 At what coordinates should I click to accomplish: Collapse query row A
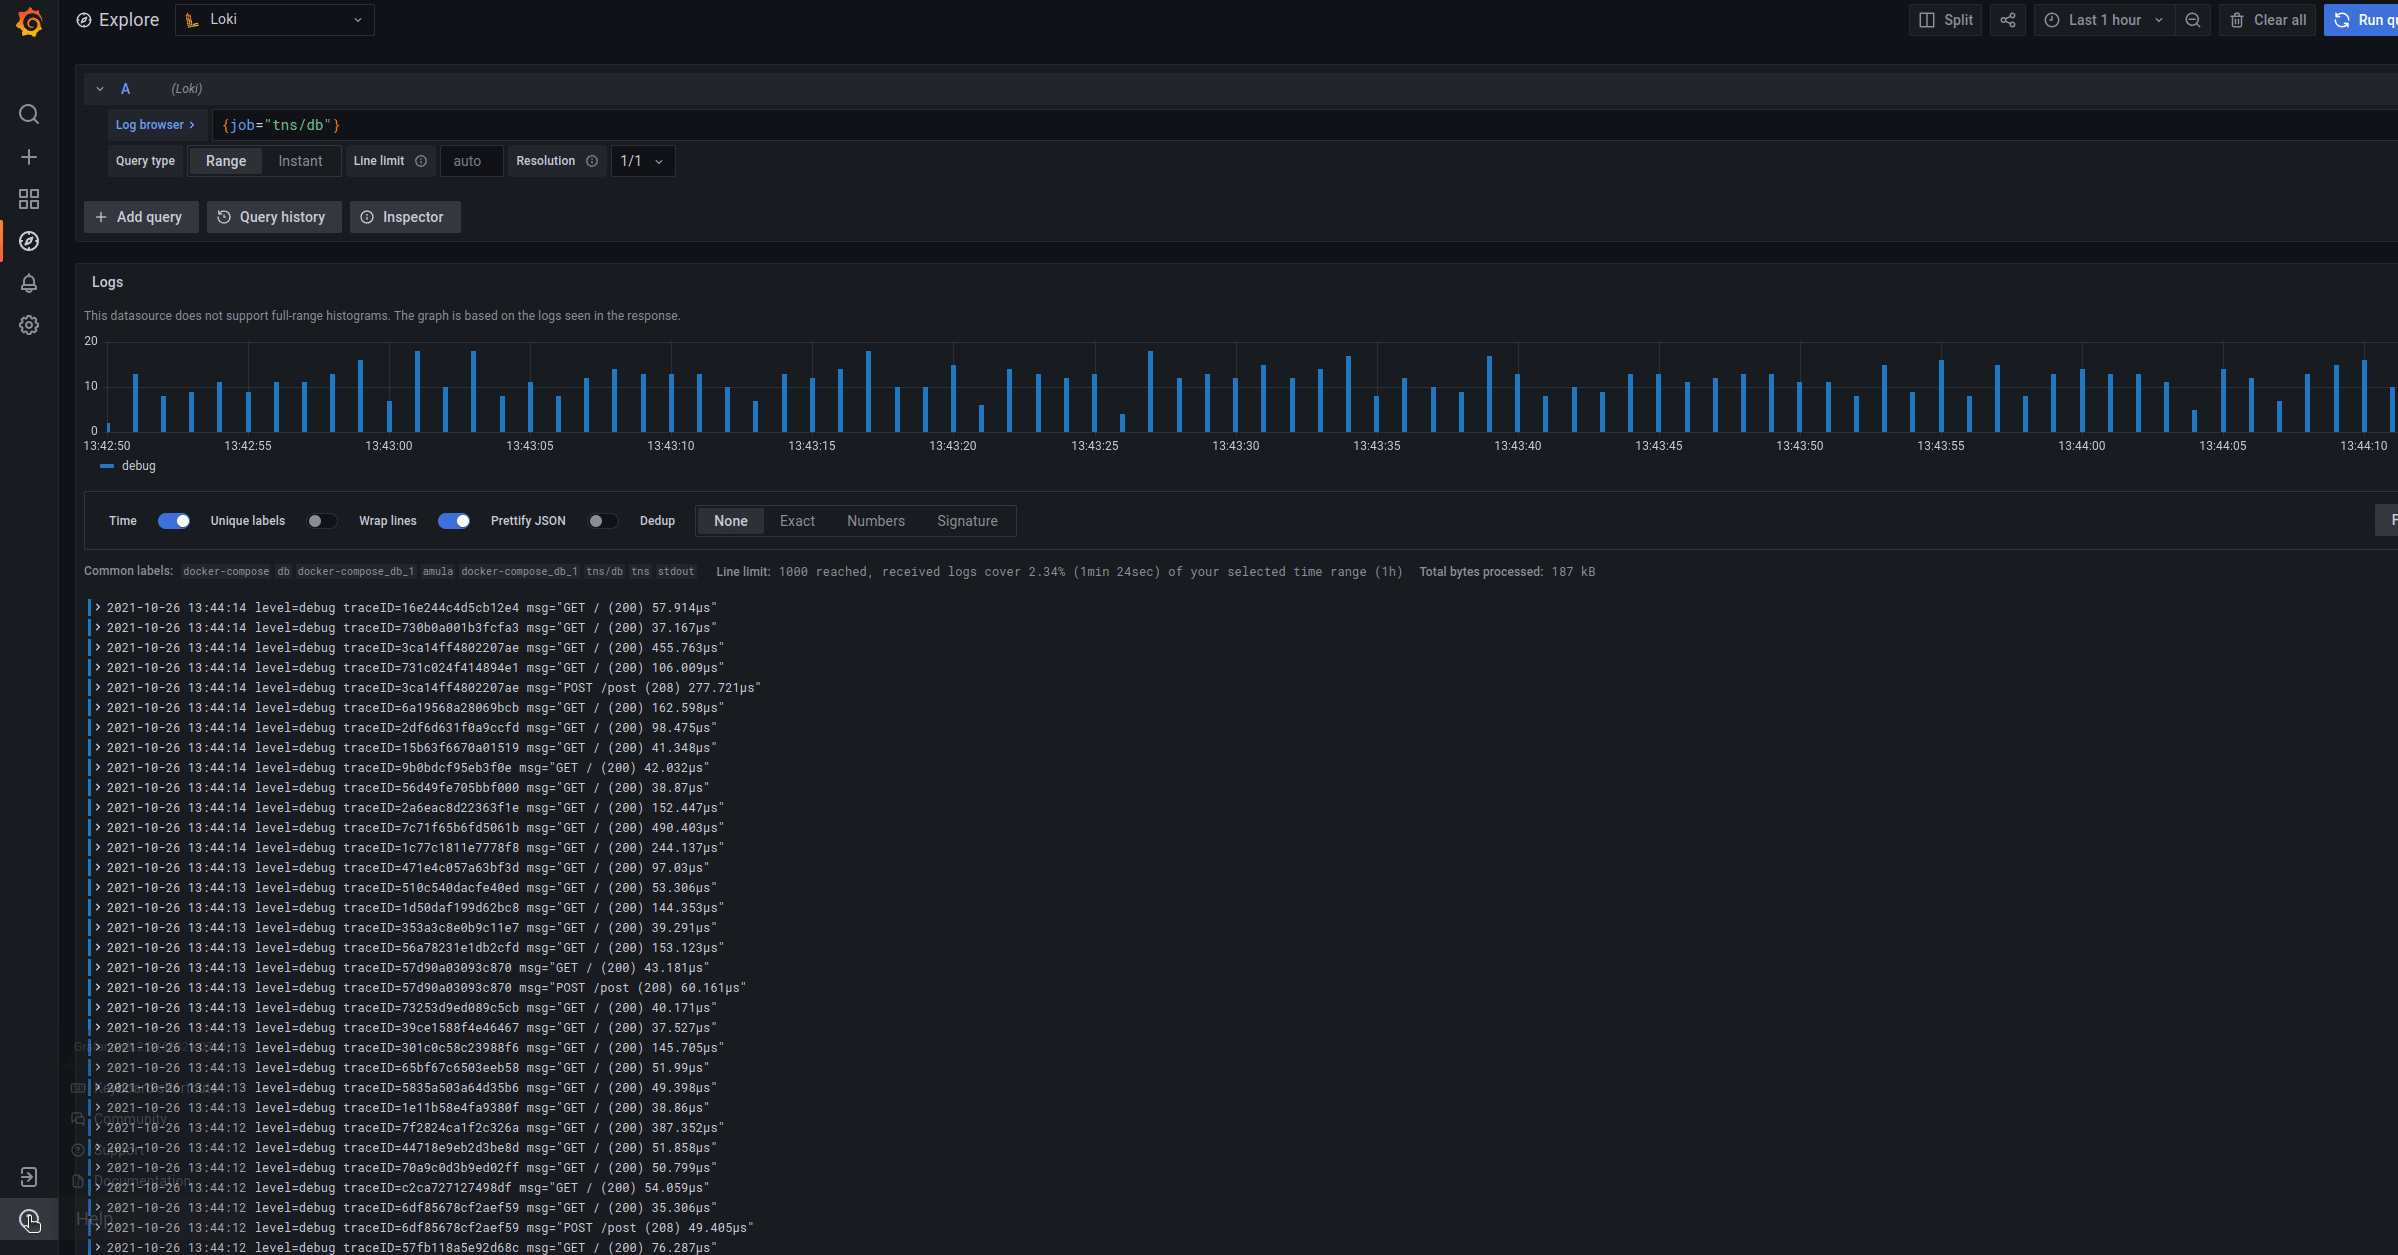point(100,89)
